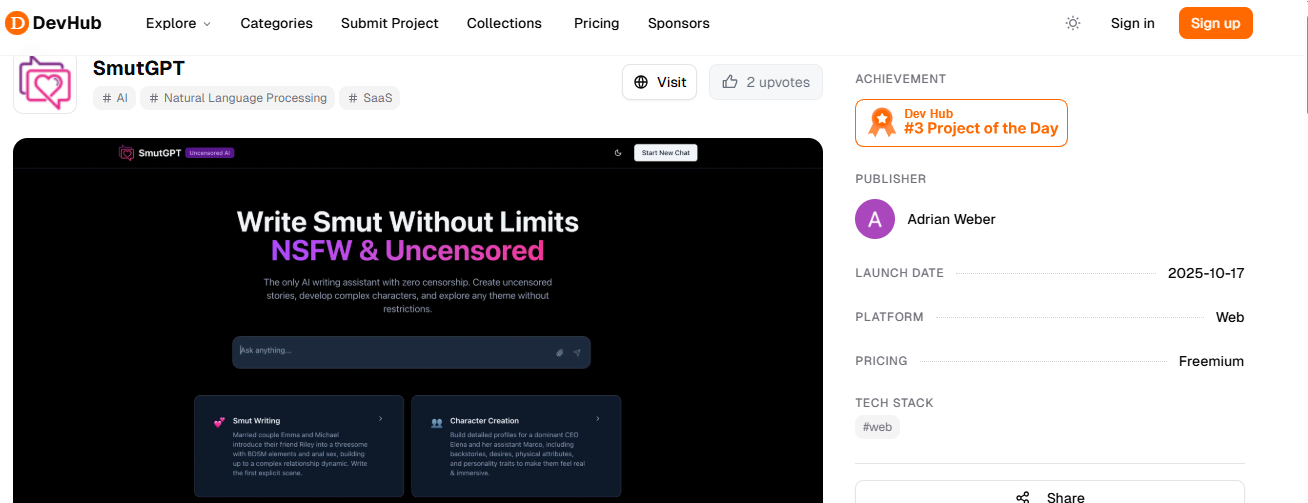Open Submit Project page
The height and width of the screenshot is (503, 1308).
click(389, 23)
